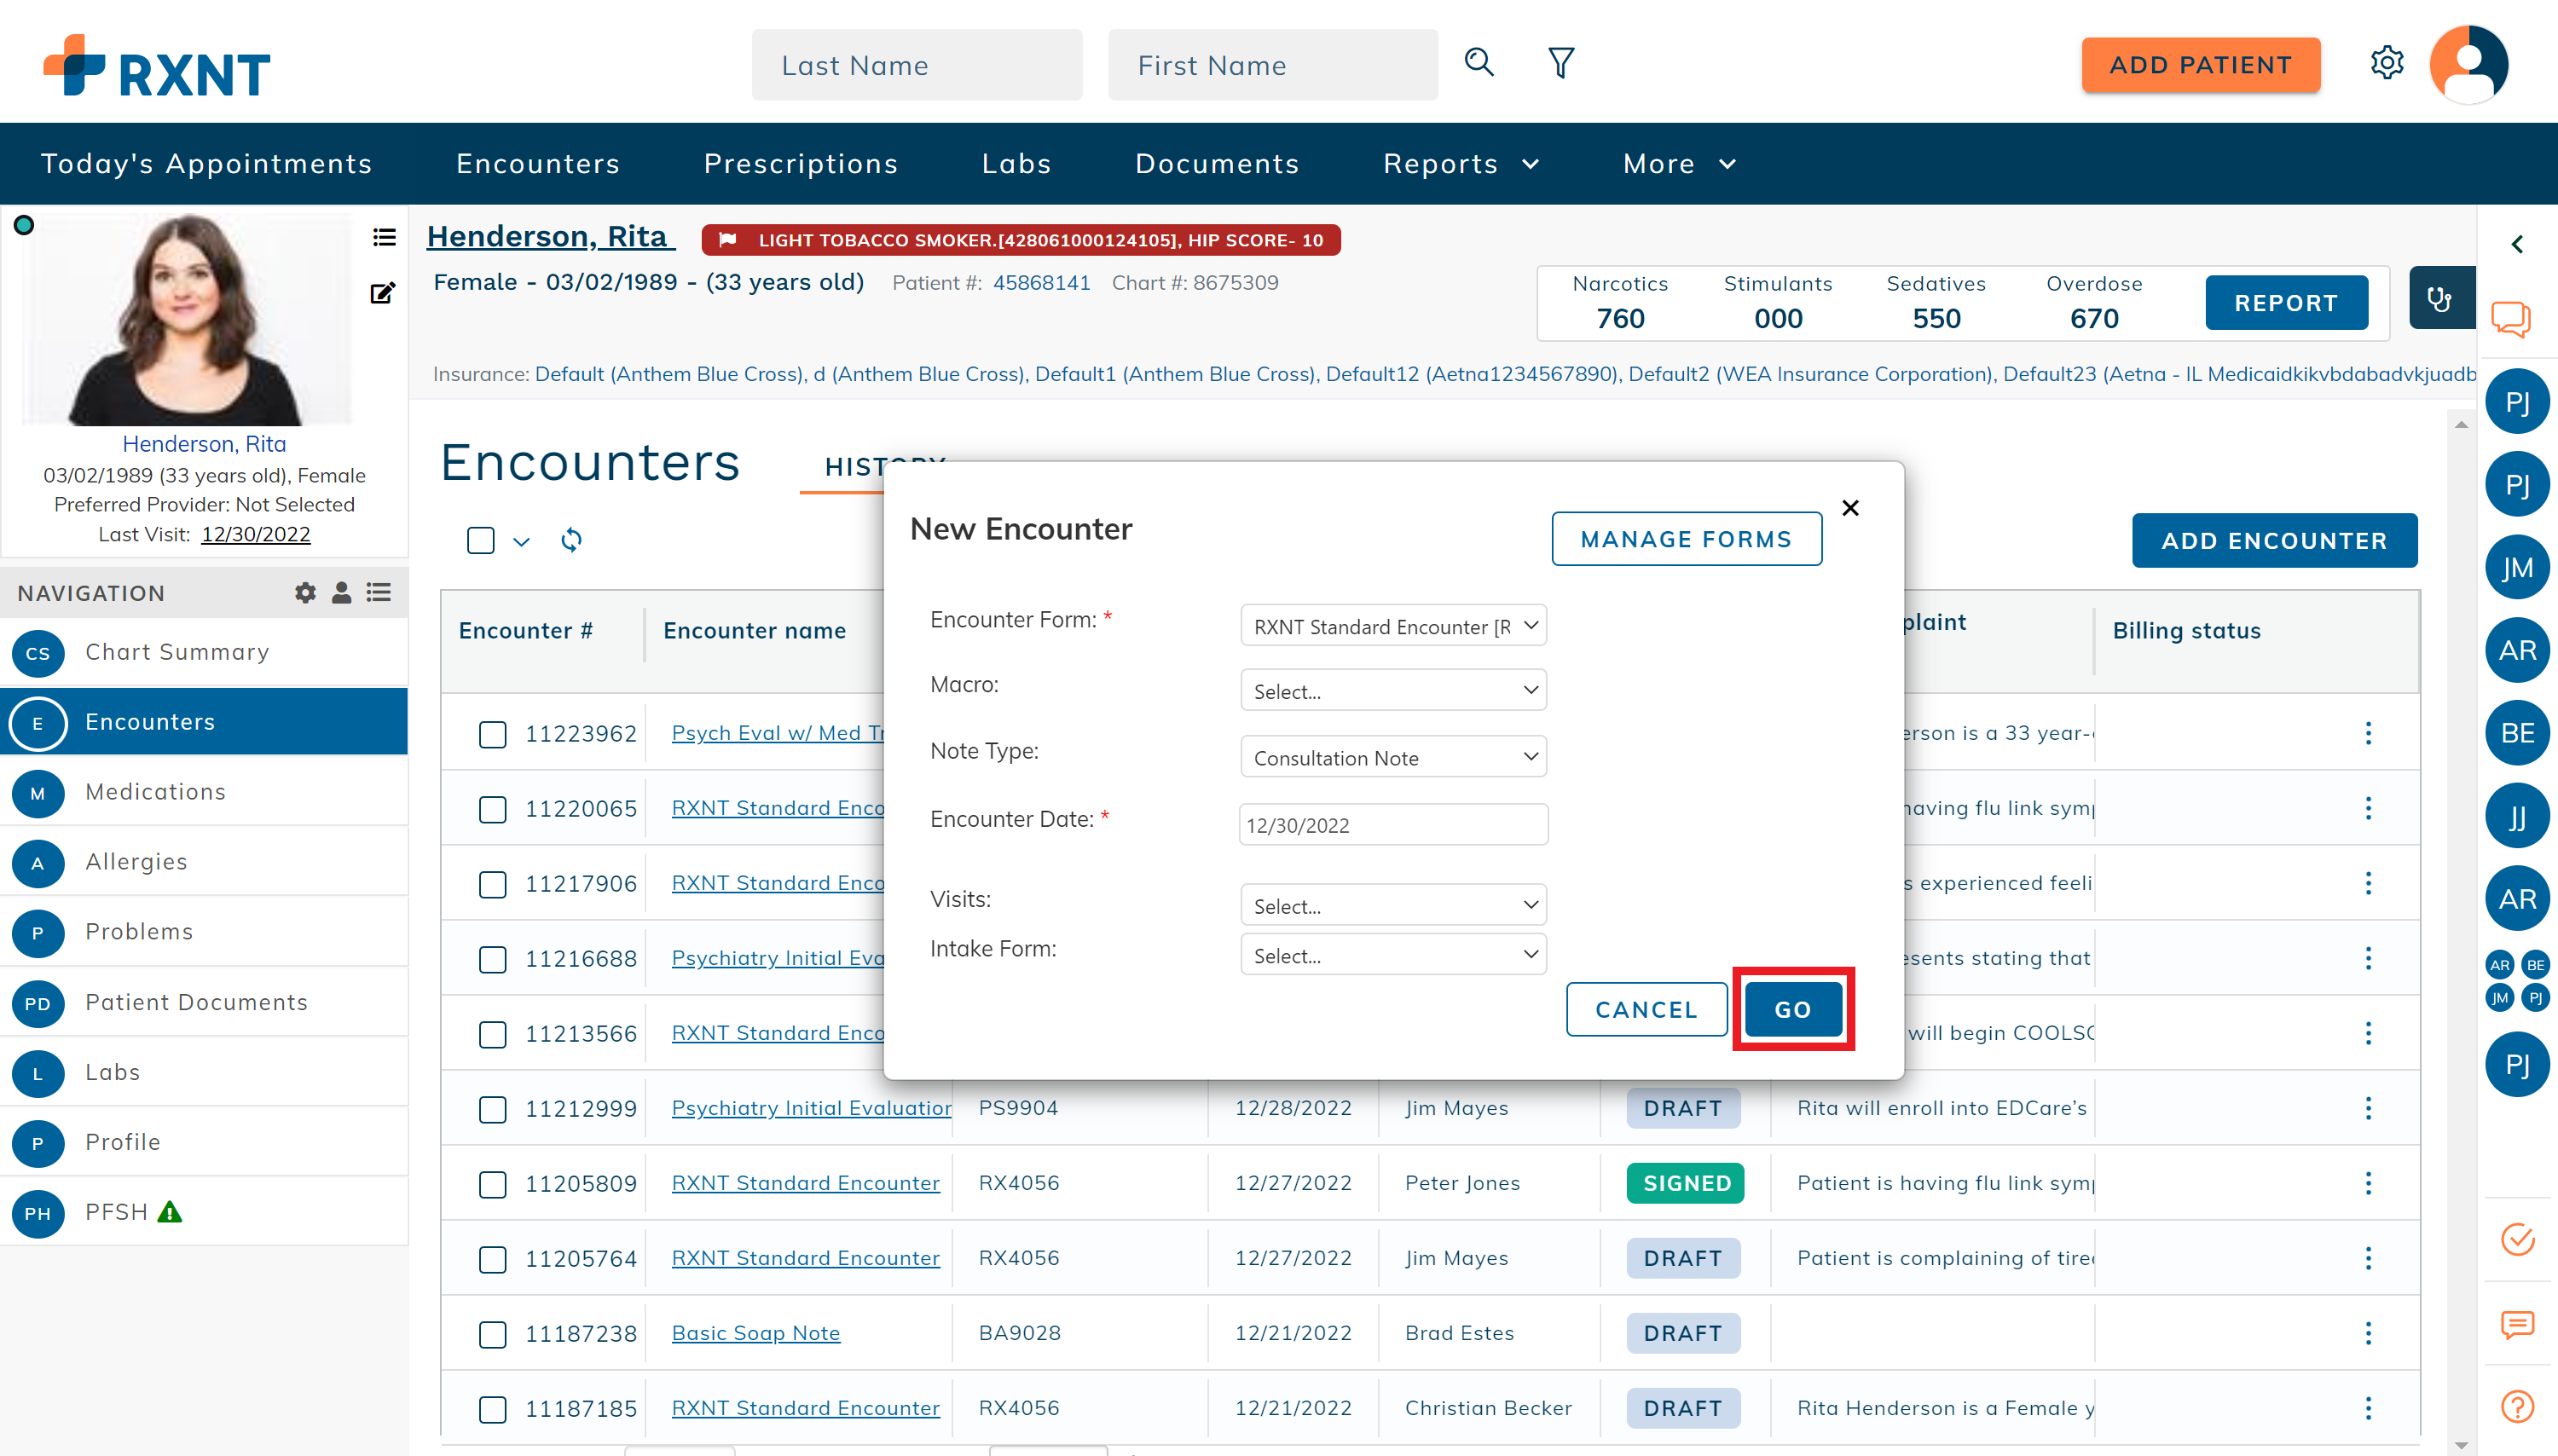Open row menu for encounter 11212999

tap(2368, 1108)
